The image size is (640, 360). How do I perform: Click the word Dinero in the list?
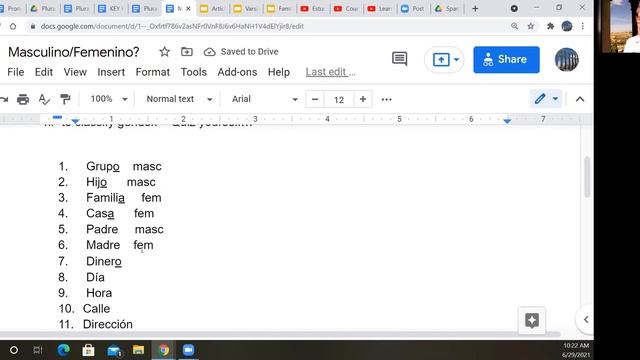104,261
